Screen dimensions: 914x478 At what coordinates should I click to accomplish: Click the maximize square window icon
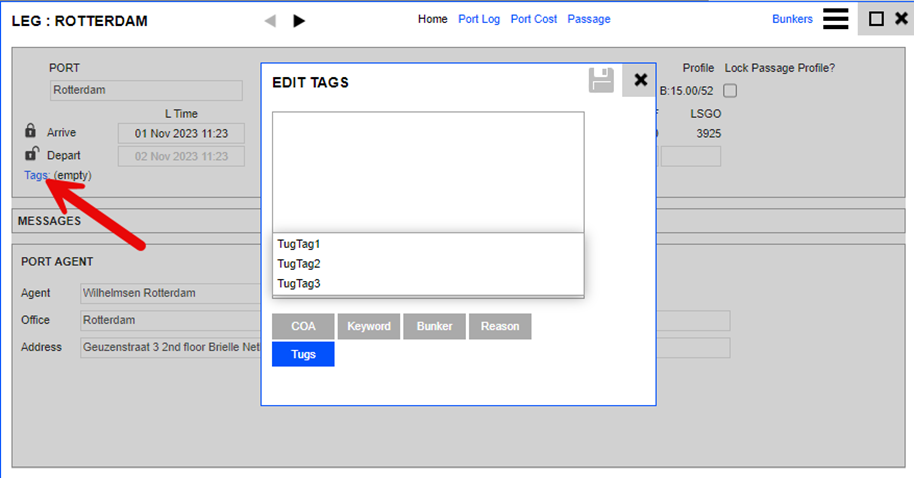[x=876, y=19]
